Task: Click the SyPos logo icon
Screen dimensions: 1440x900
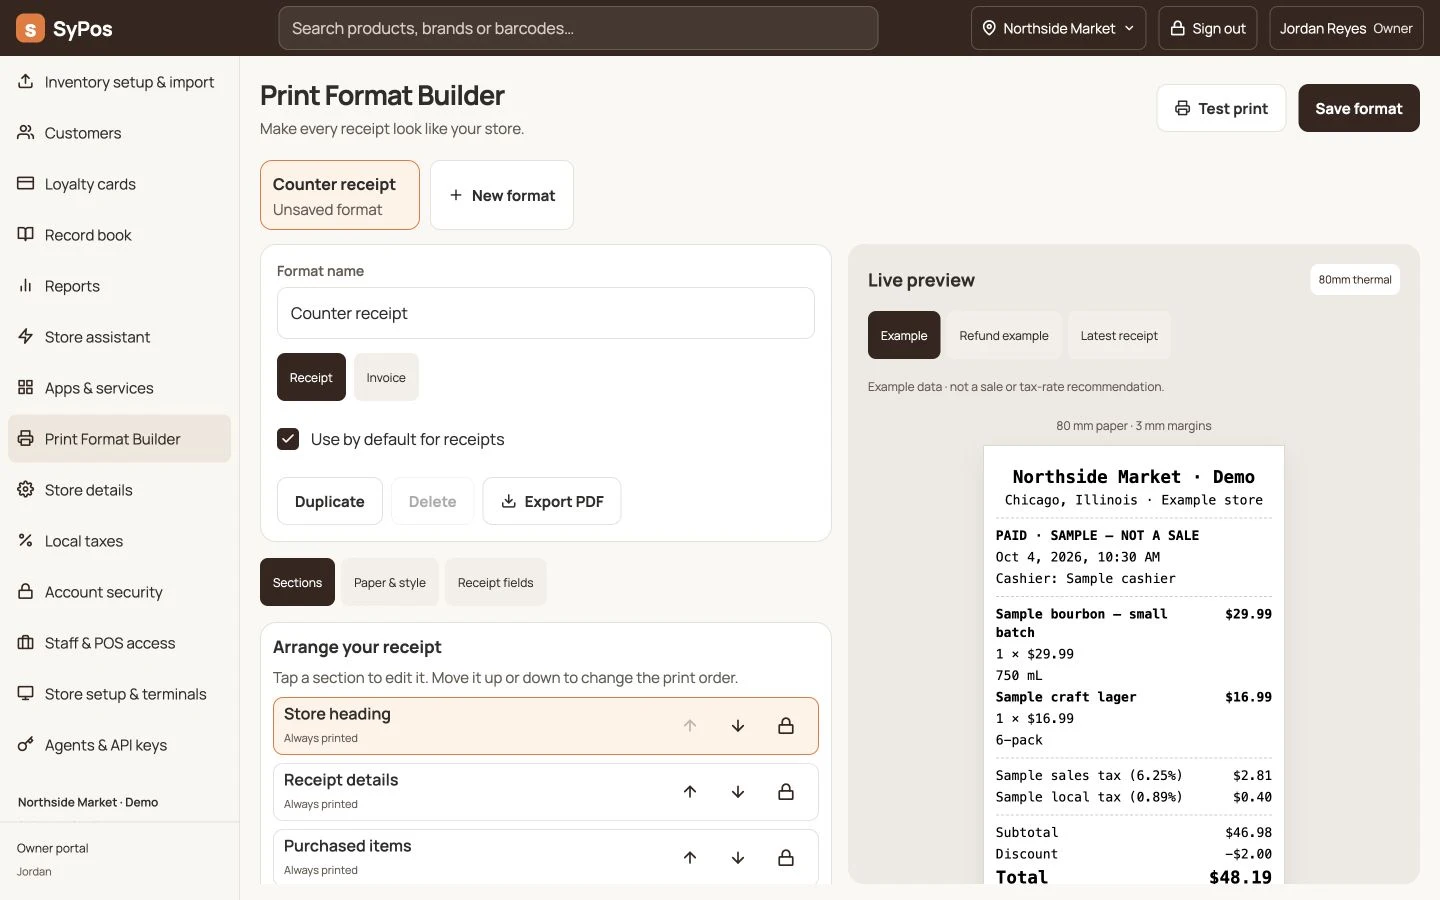Action: (x=30, y=28)
